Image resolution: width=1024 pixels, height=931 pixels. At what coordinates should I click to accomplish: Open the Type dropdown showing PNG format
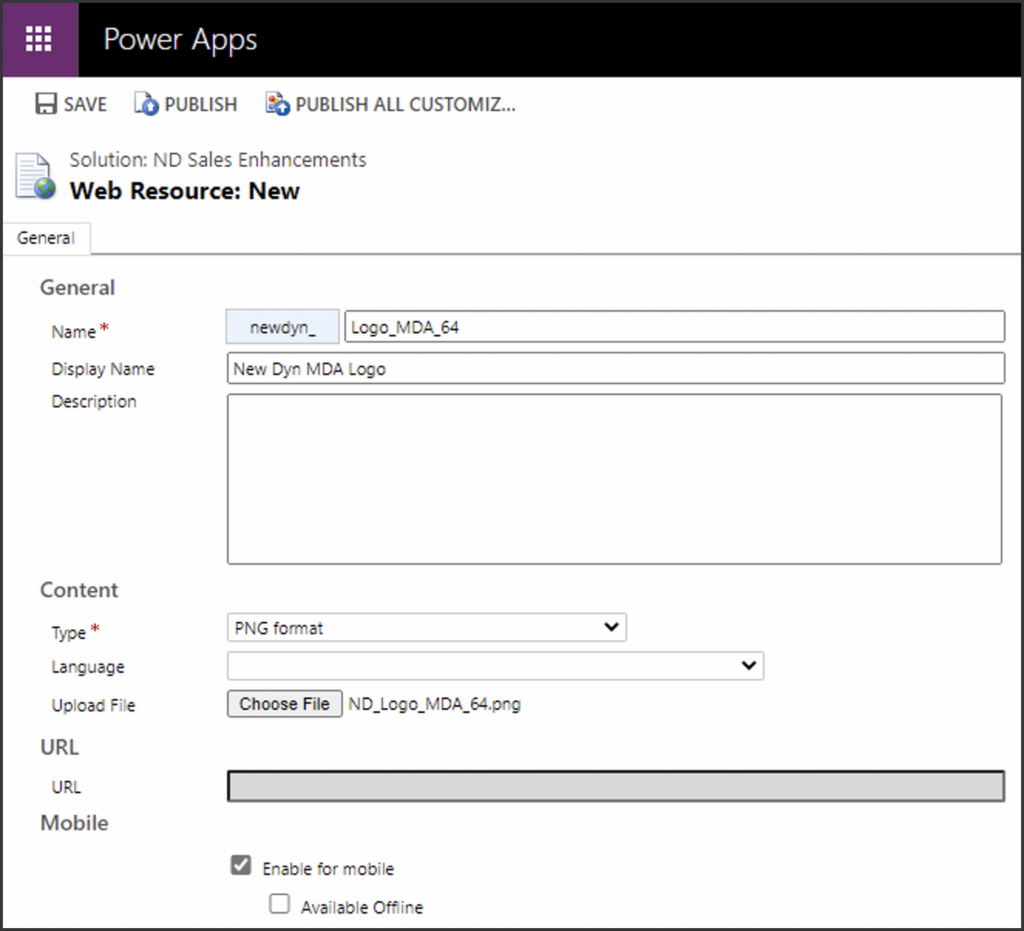pos(426,627)
